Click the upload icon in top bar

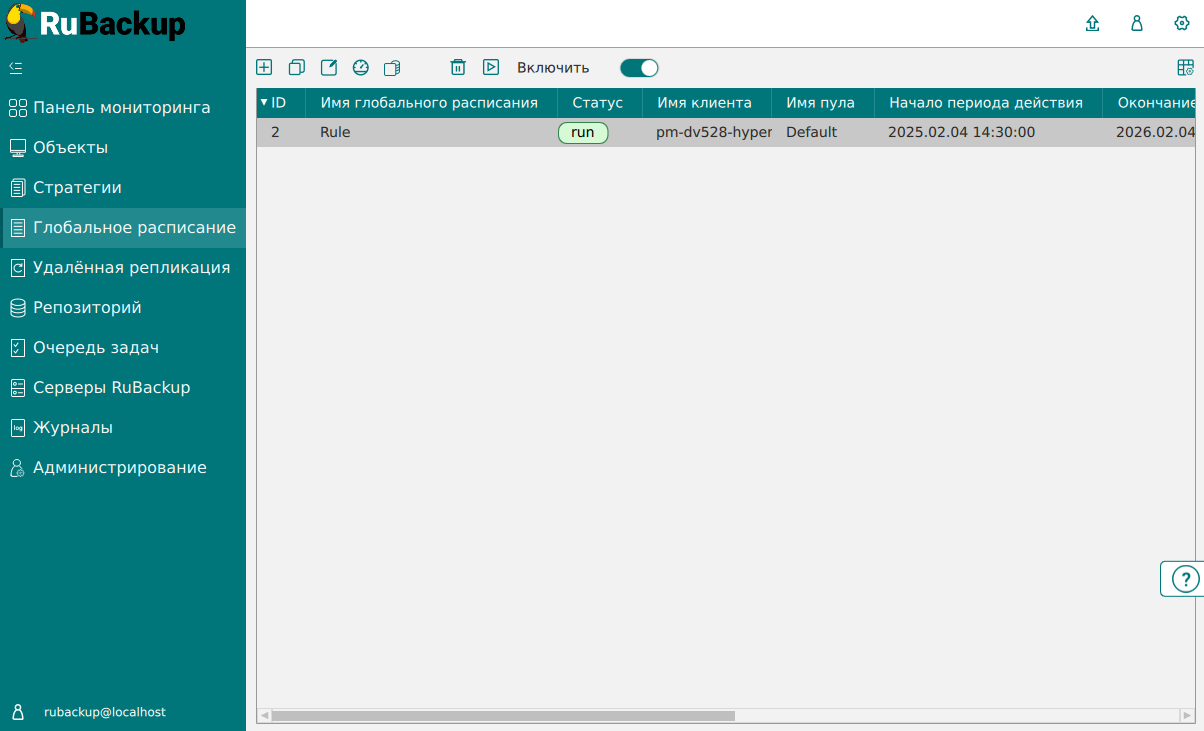pos(1093,23)
